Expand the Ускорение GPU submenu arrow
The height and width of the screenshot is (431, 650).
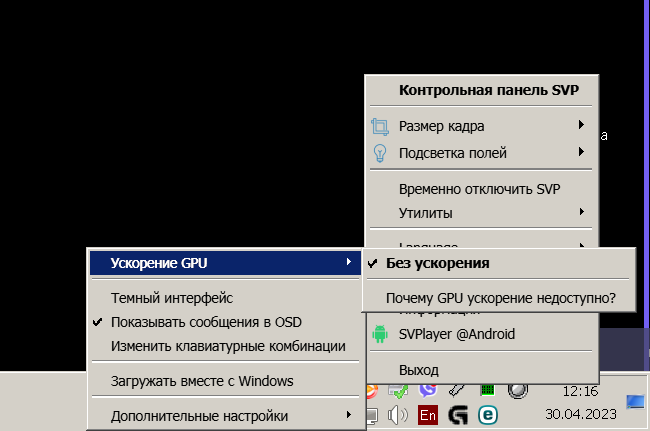pyautogui.click(x=347, y=263)
